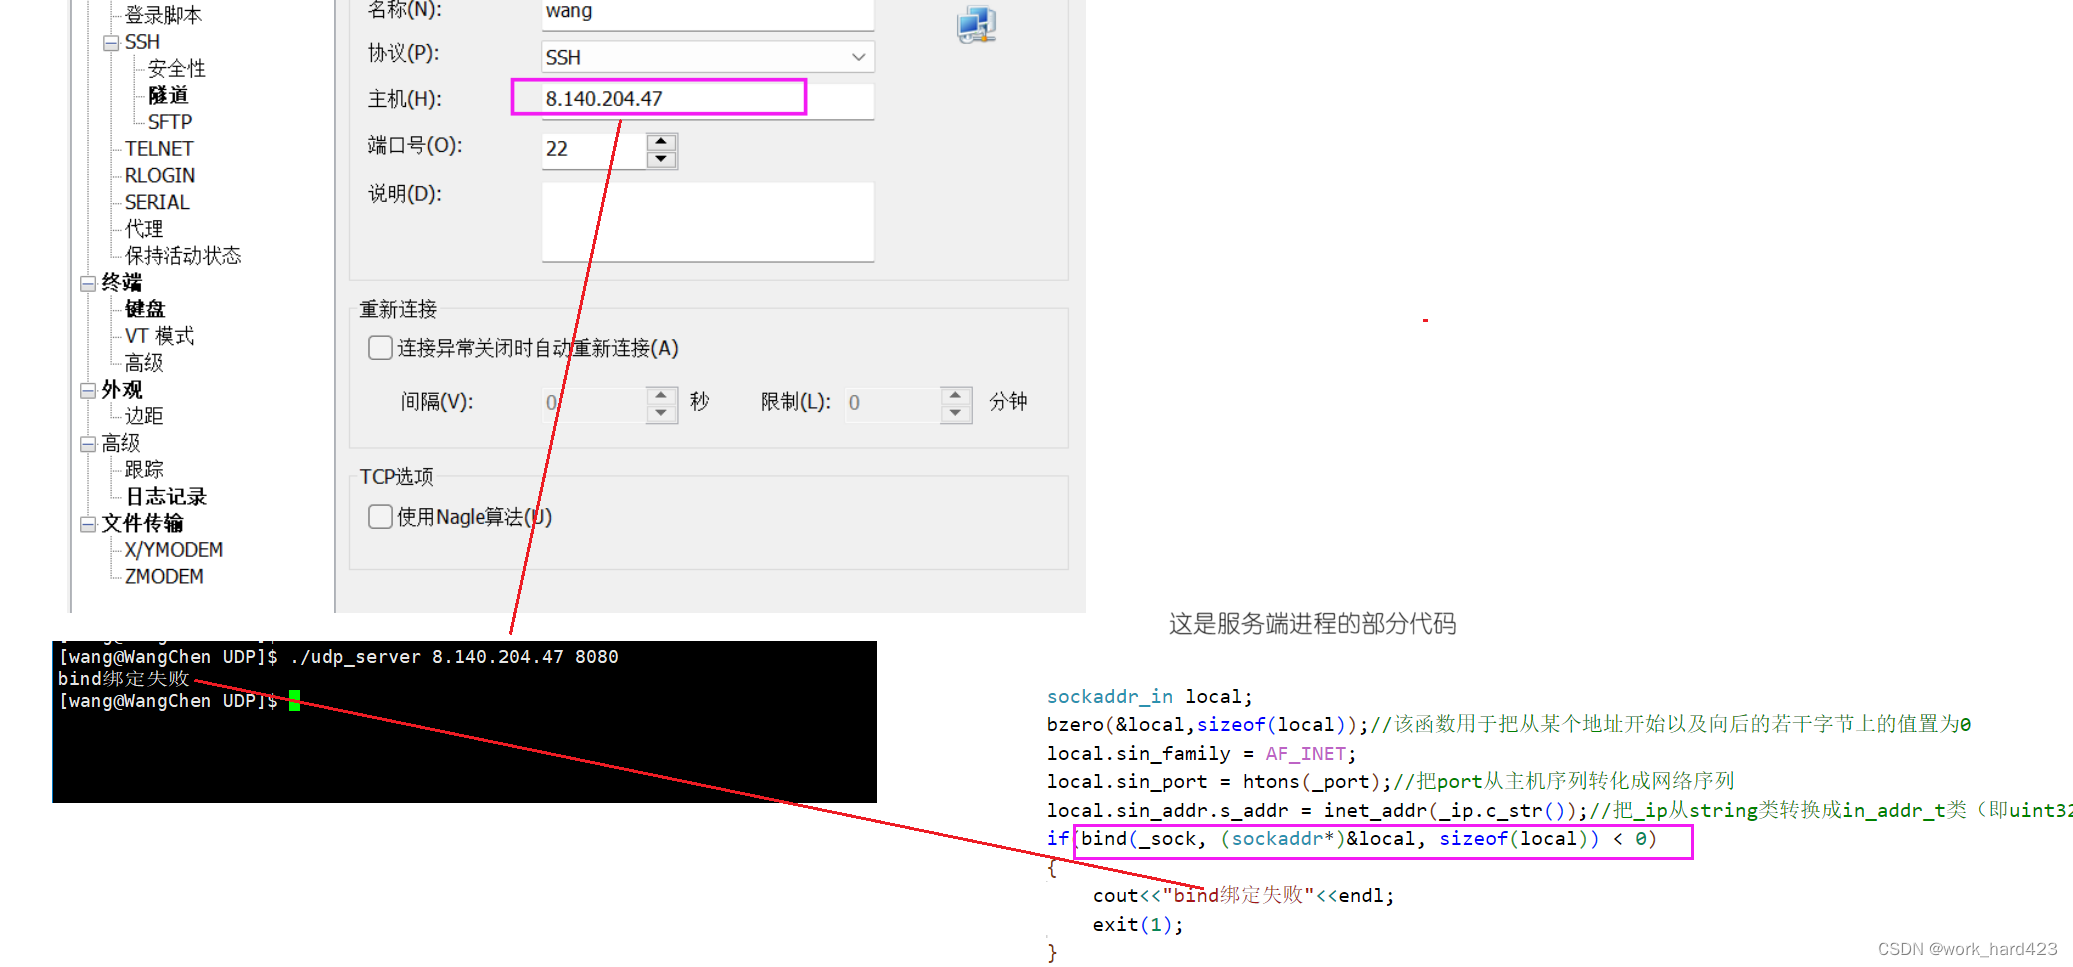Click the 间隔 interval value field
This screenshot has height=967, width=2073.
(x=594, y=403)
